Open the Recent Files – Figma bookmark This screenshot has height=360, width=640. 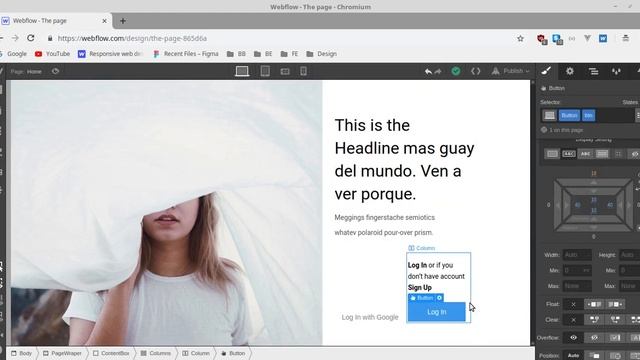(x=186, y=54)
